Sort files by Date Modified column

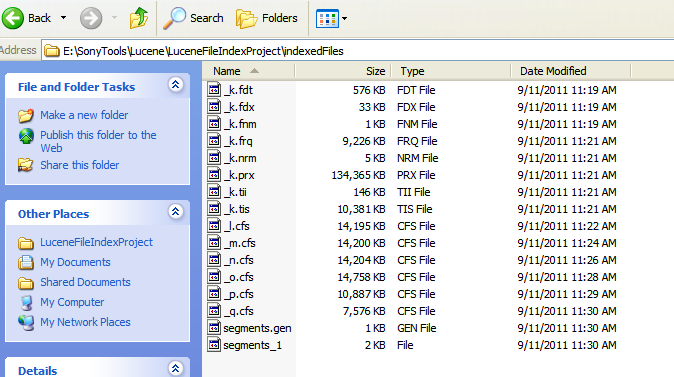point(571,71)
